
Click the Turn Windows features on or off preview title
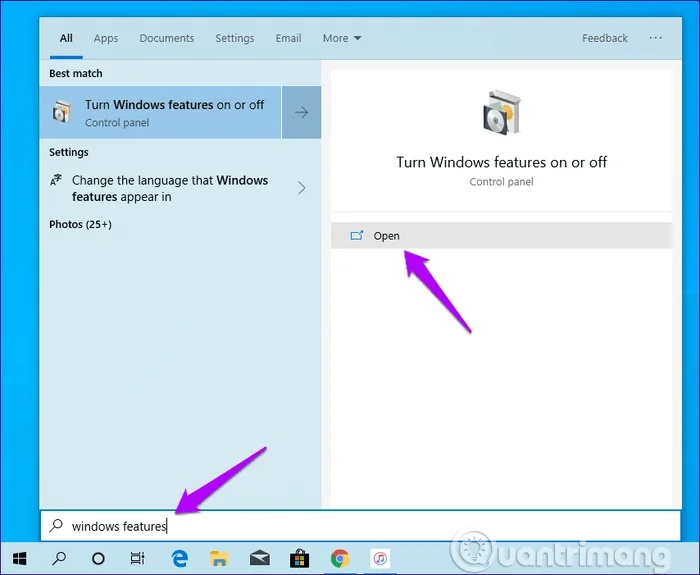501,162
